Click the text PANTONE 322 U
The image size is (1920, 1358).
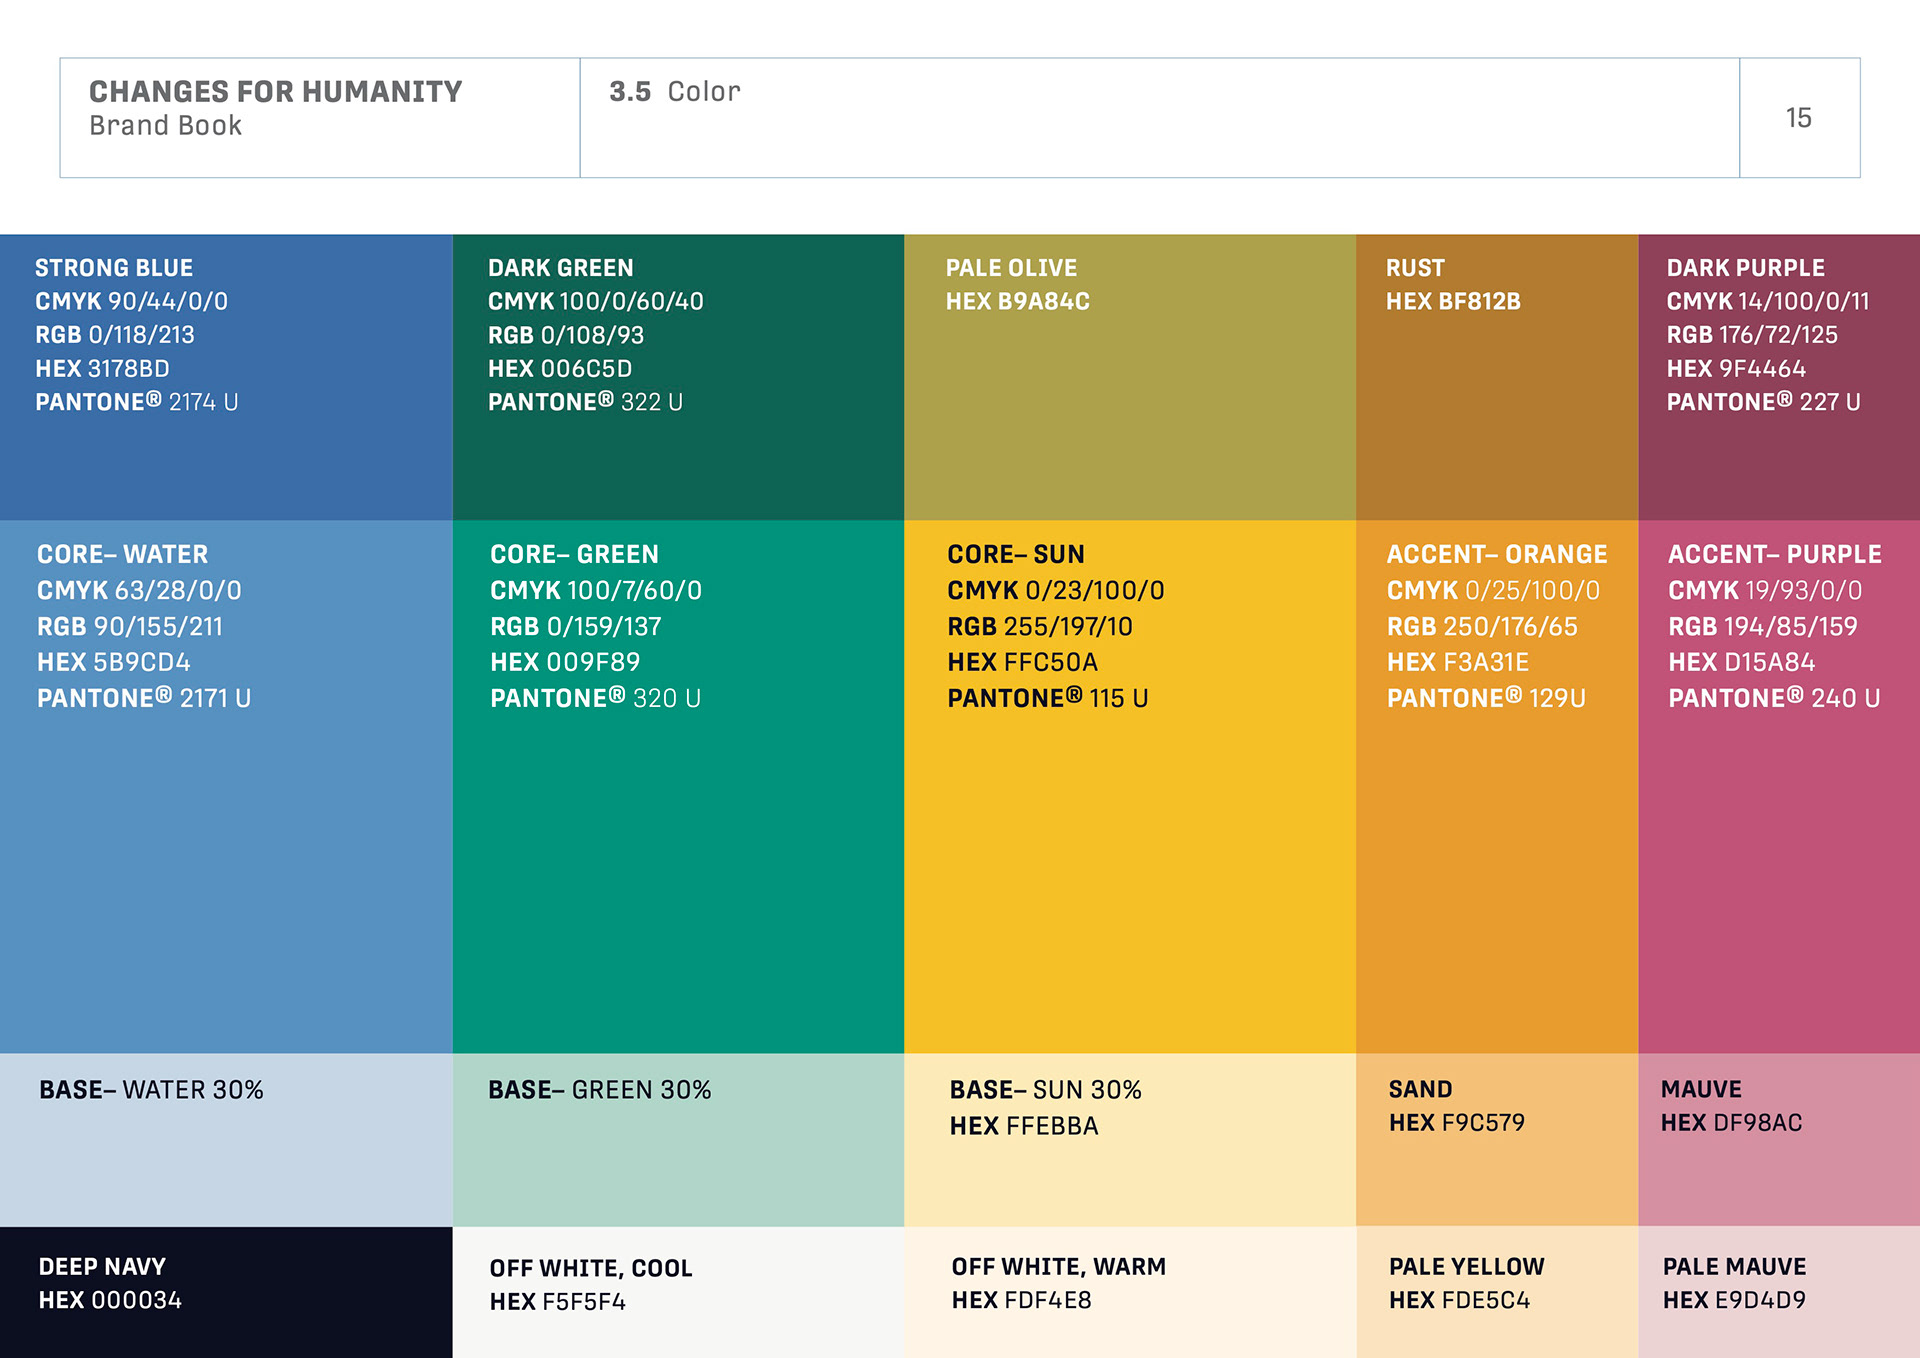coord(585,402)
